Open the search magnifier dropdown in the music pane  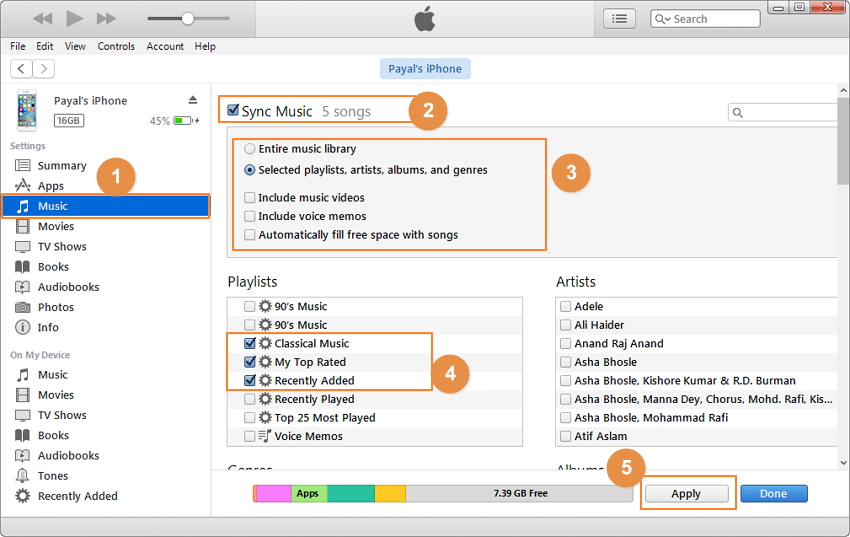(739, 113)
